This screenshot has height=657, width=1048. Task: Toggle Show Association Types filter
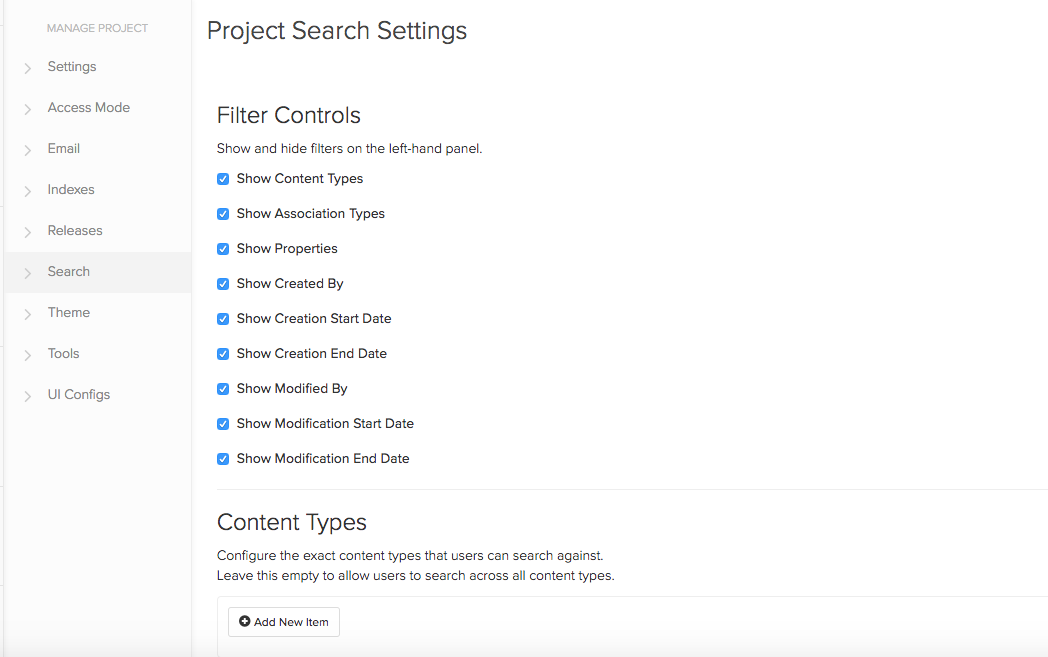[x=222, y=214]
